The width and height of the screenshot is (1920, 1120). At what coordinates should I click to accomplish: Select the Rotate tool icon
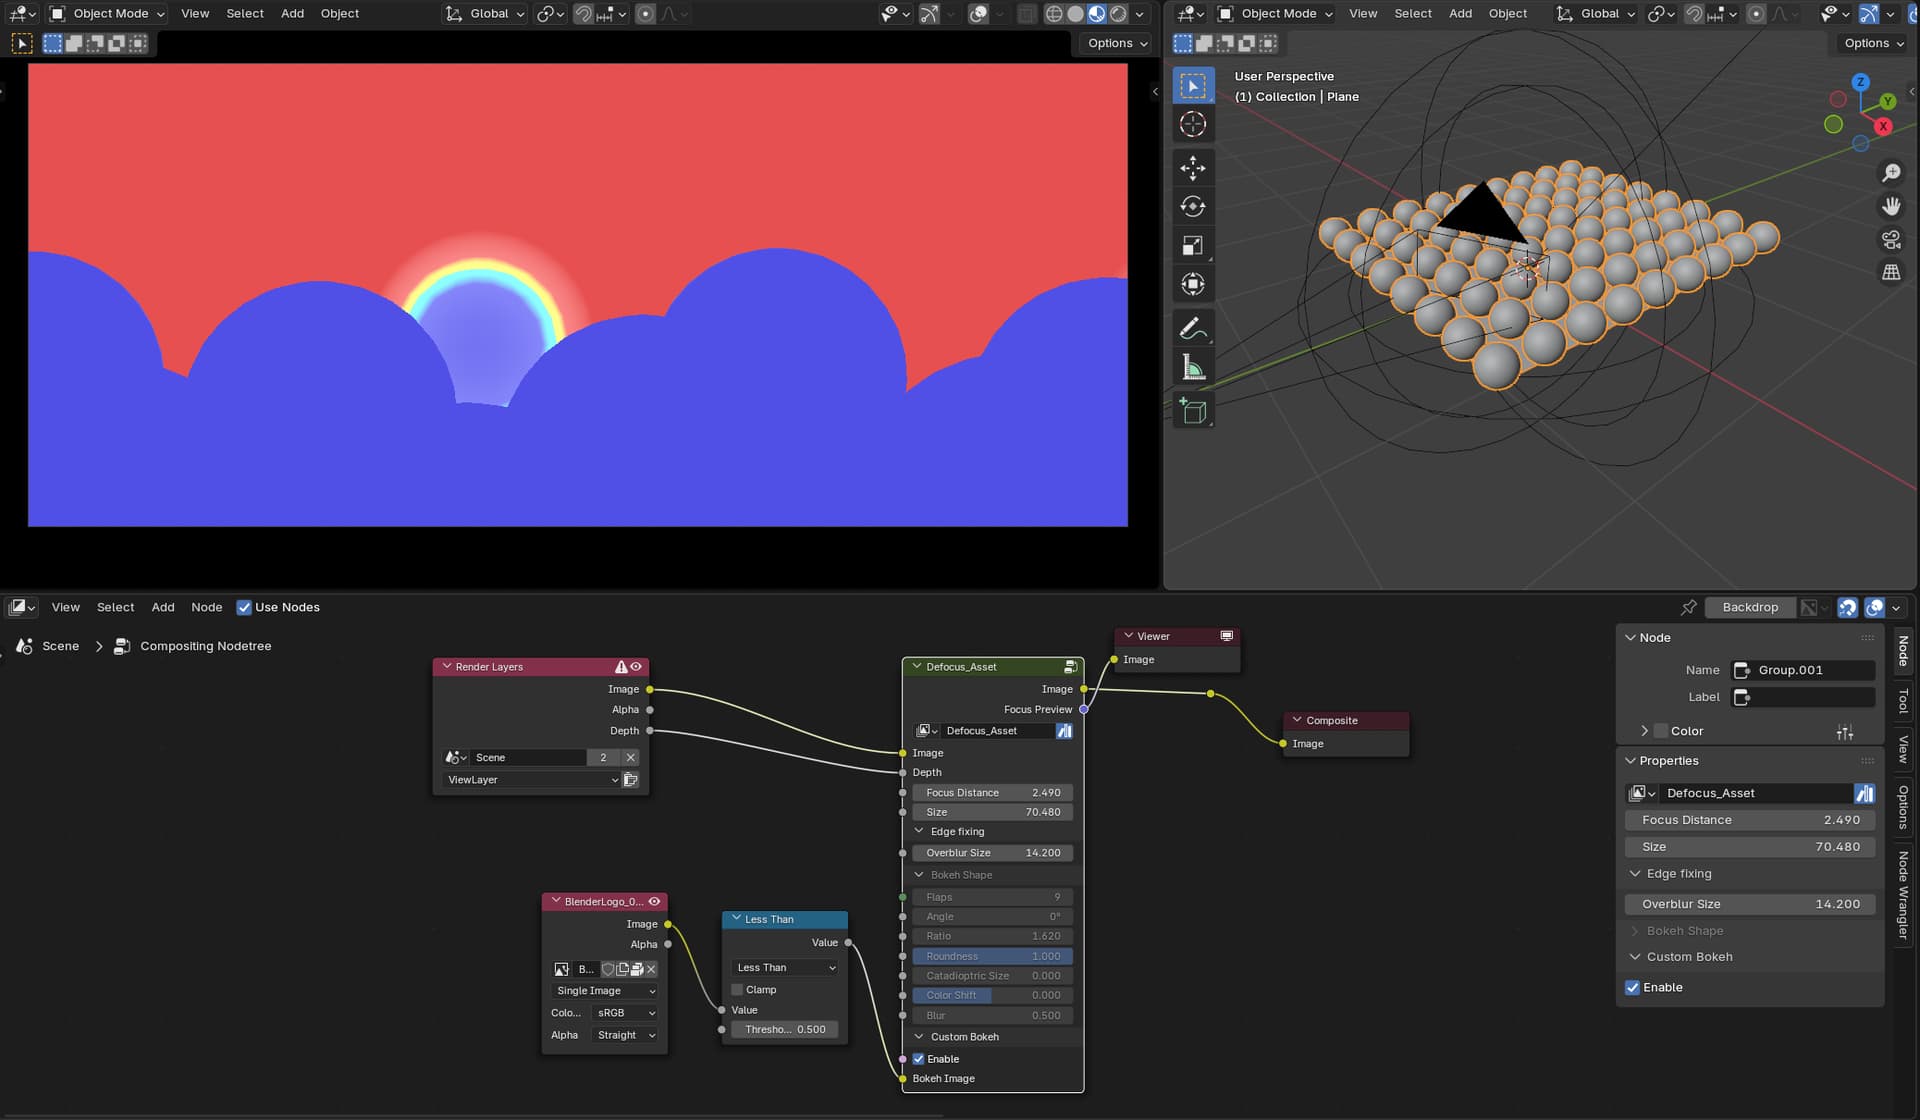coord(1193,206)
